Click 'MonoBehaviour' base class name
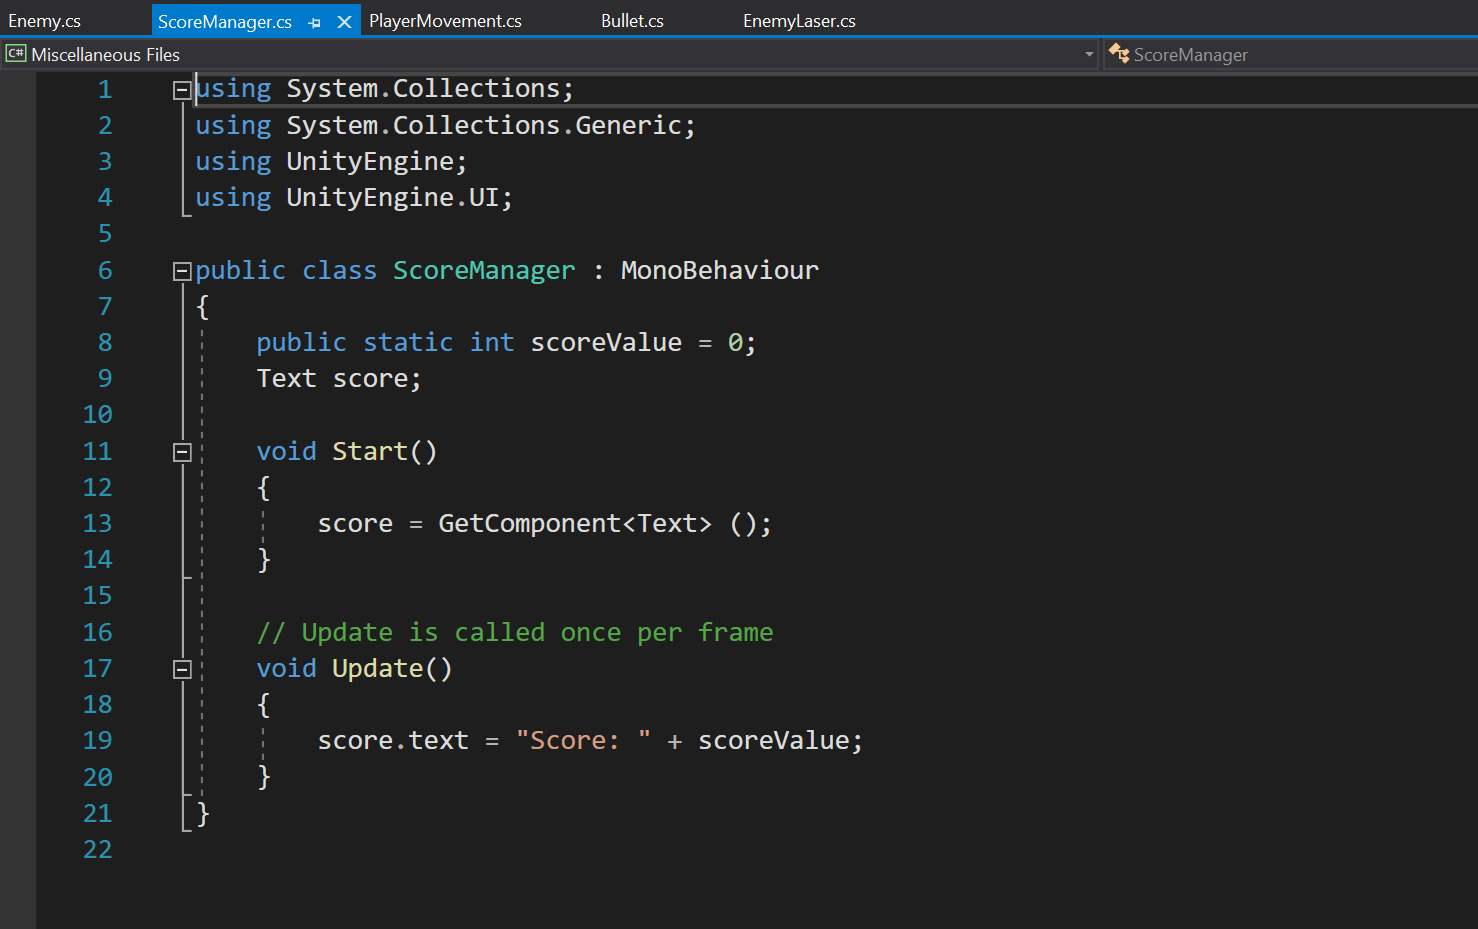The height and width of the screenshot is (929, 1478). pyautogui.click(x=720, y=271)
